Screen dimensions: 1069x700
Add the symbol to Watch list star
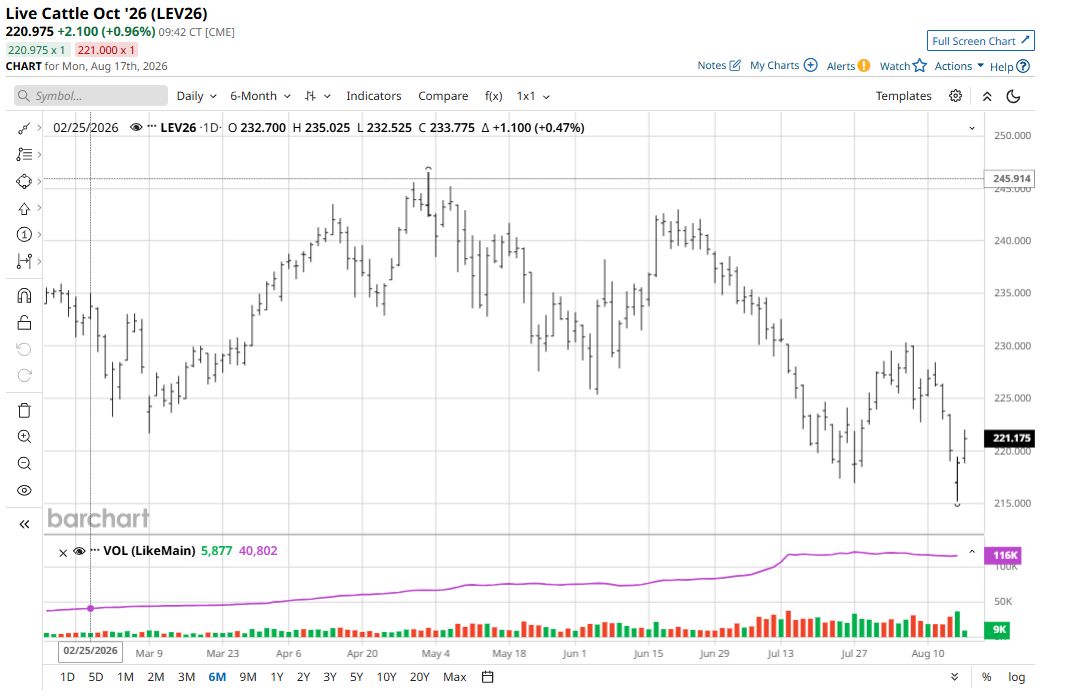pos(903,65)
